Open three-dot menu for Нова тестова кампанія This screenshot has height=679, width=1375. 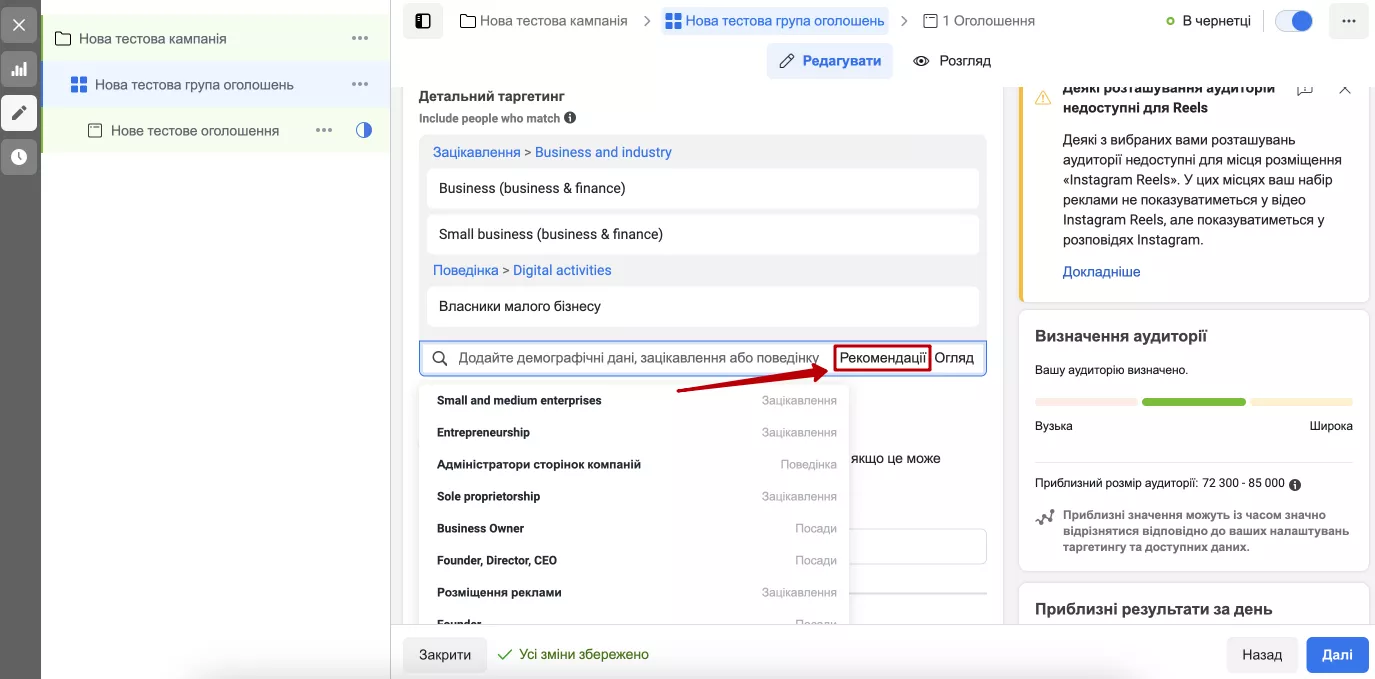tap(360, 38)
